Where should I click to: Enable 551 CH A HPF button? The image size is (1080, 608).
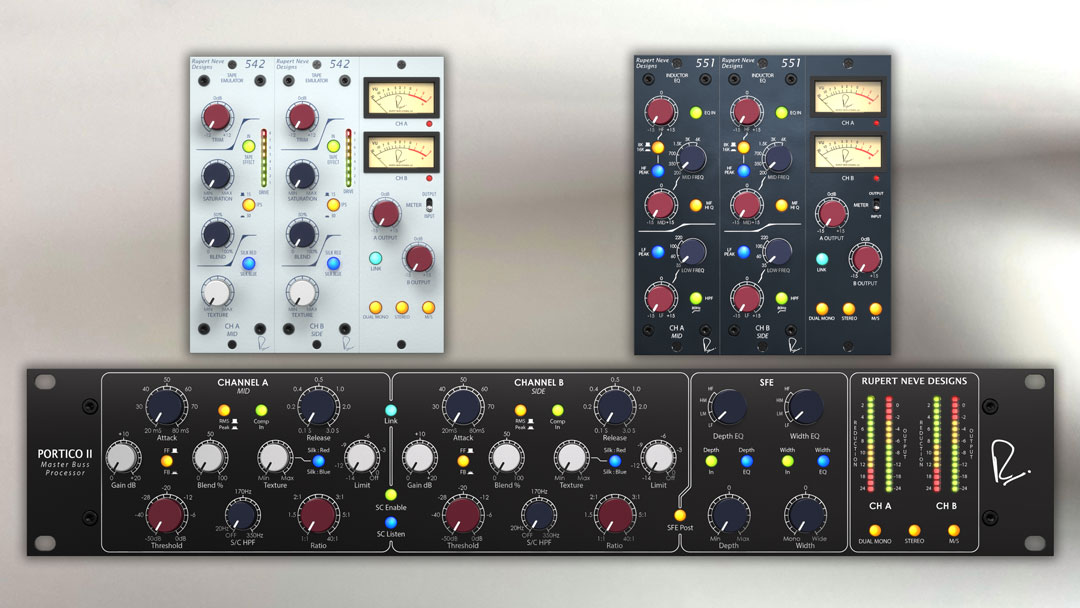coord(696,298)
